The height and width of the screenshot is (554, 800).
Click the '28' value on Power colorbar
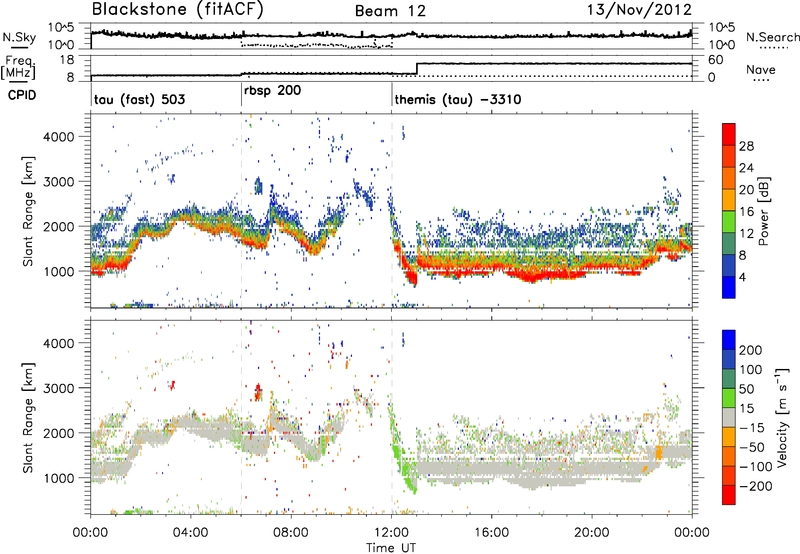tap(746, 146)
